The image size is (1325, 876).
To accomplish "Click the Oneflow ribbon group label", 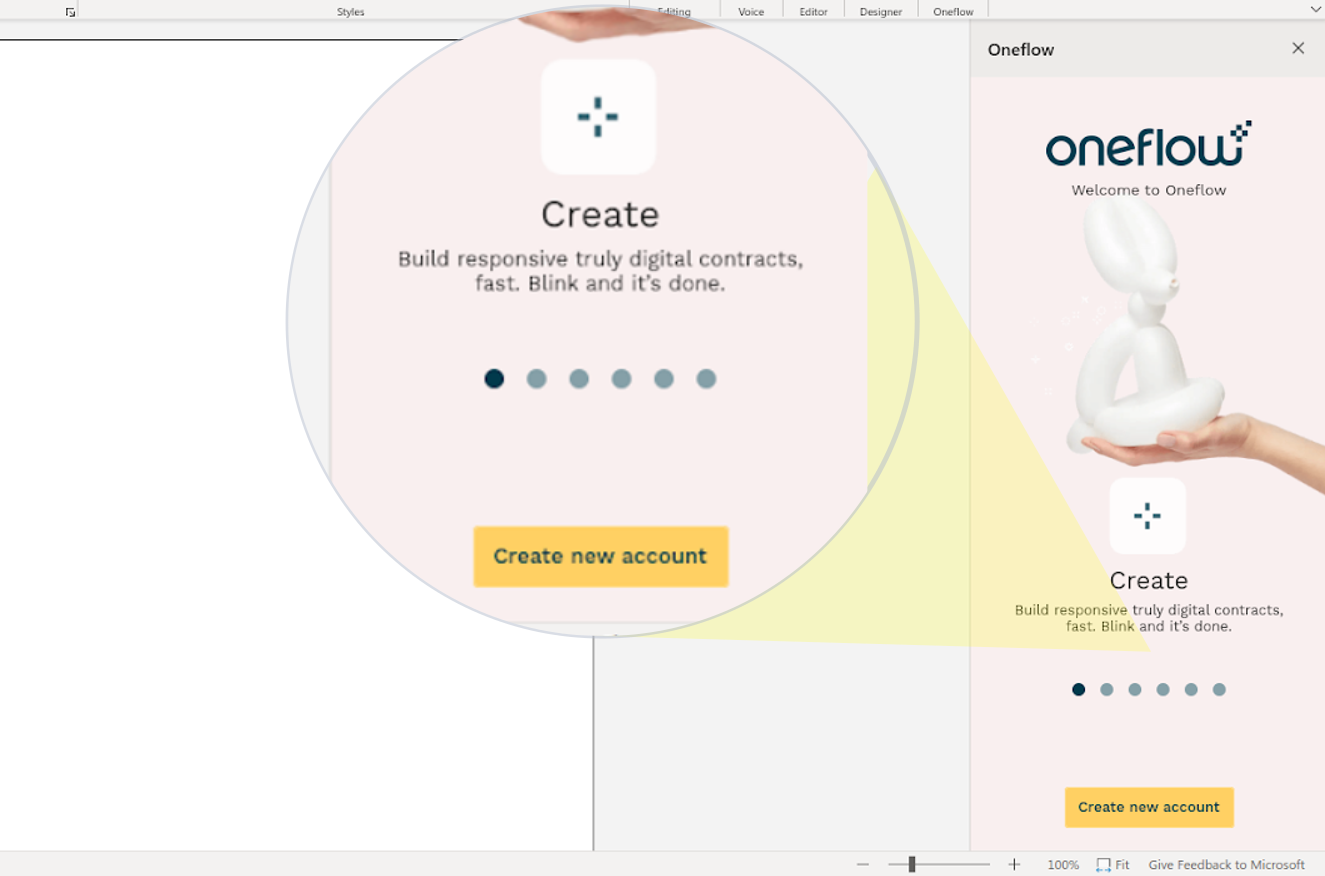I will 953,12.
